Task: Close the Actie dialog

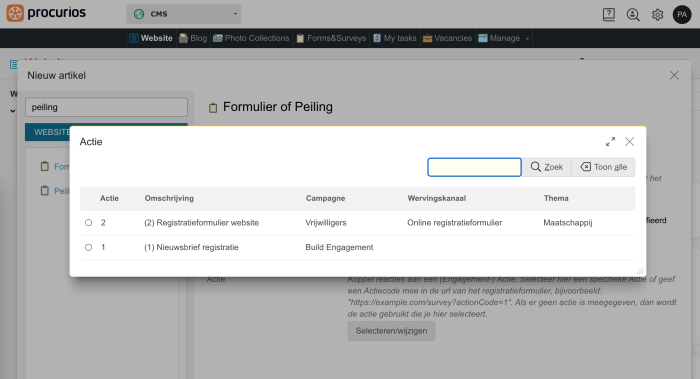Action: click(x=629, y=142)
